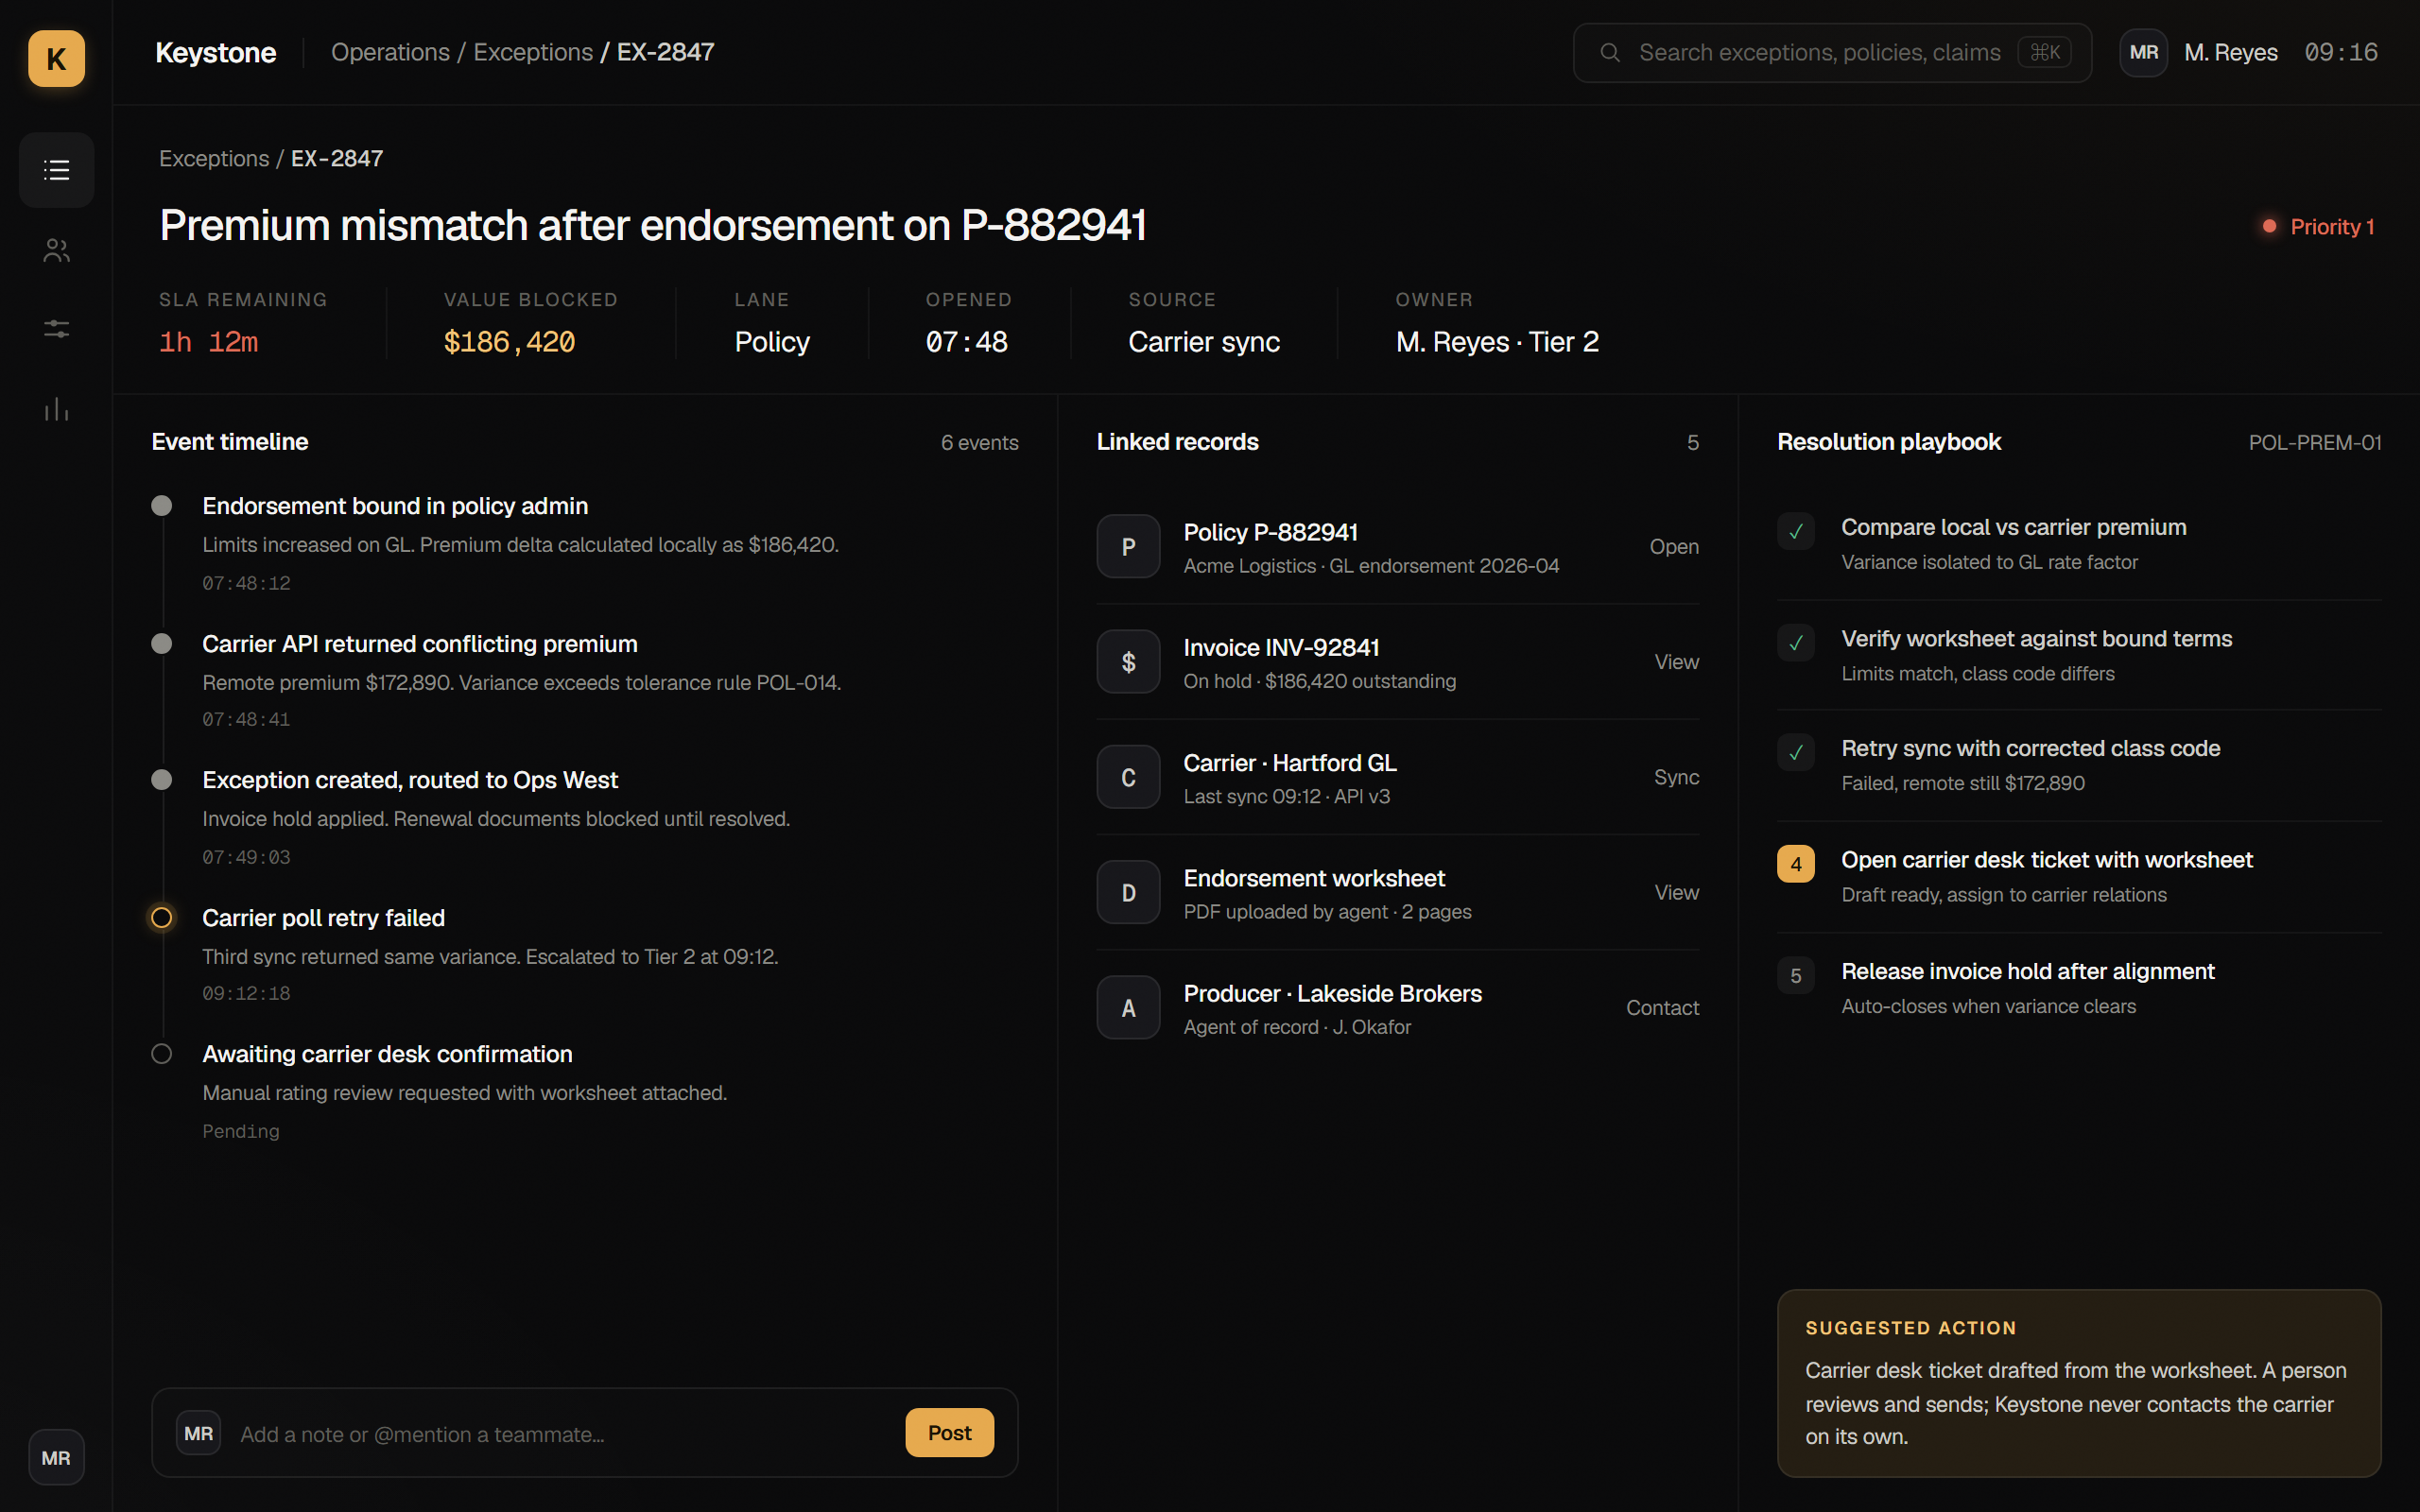
Task: Select the Exception created timeline marker
Action: 161,780
